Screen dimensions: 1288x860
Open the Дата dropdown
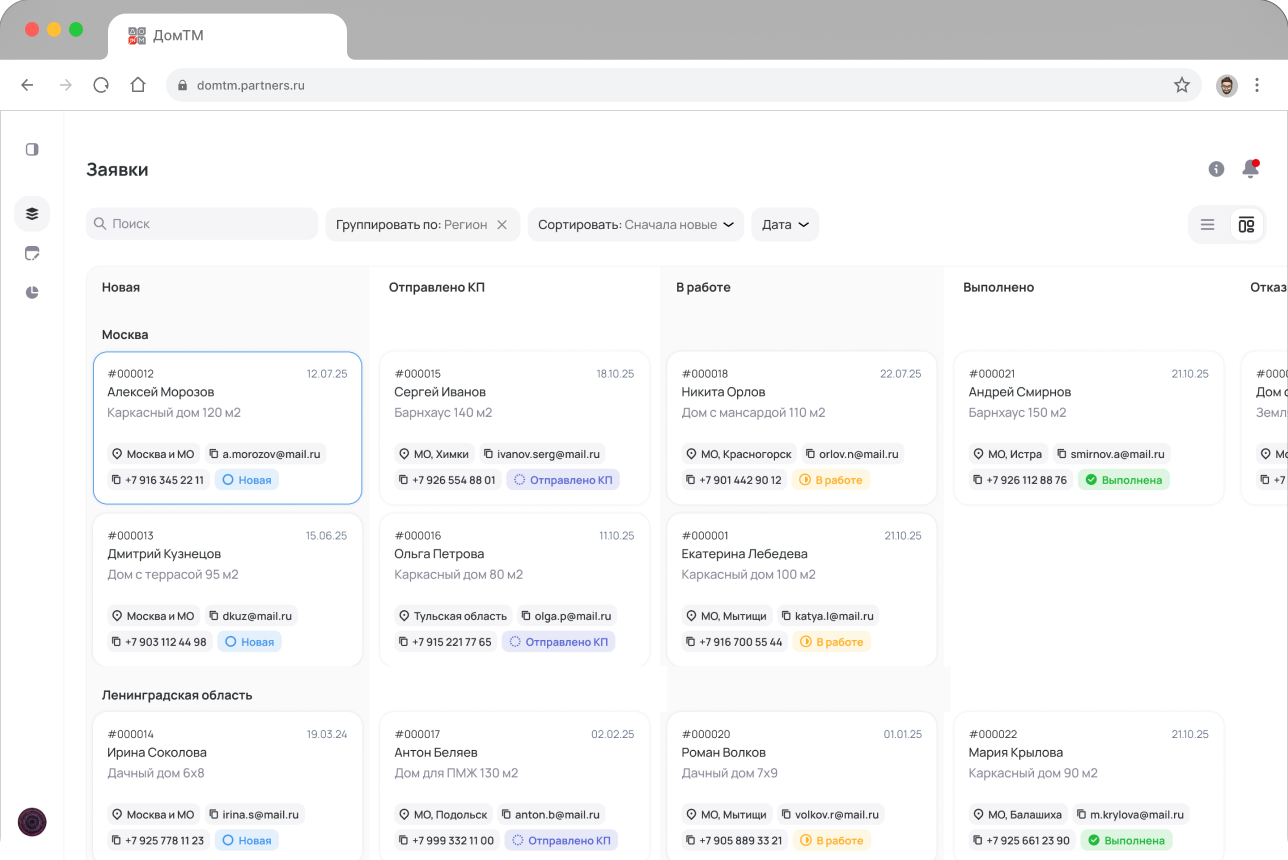pyautogui.click(x=785, y=225)
